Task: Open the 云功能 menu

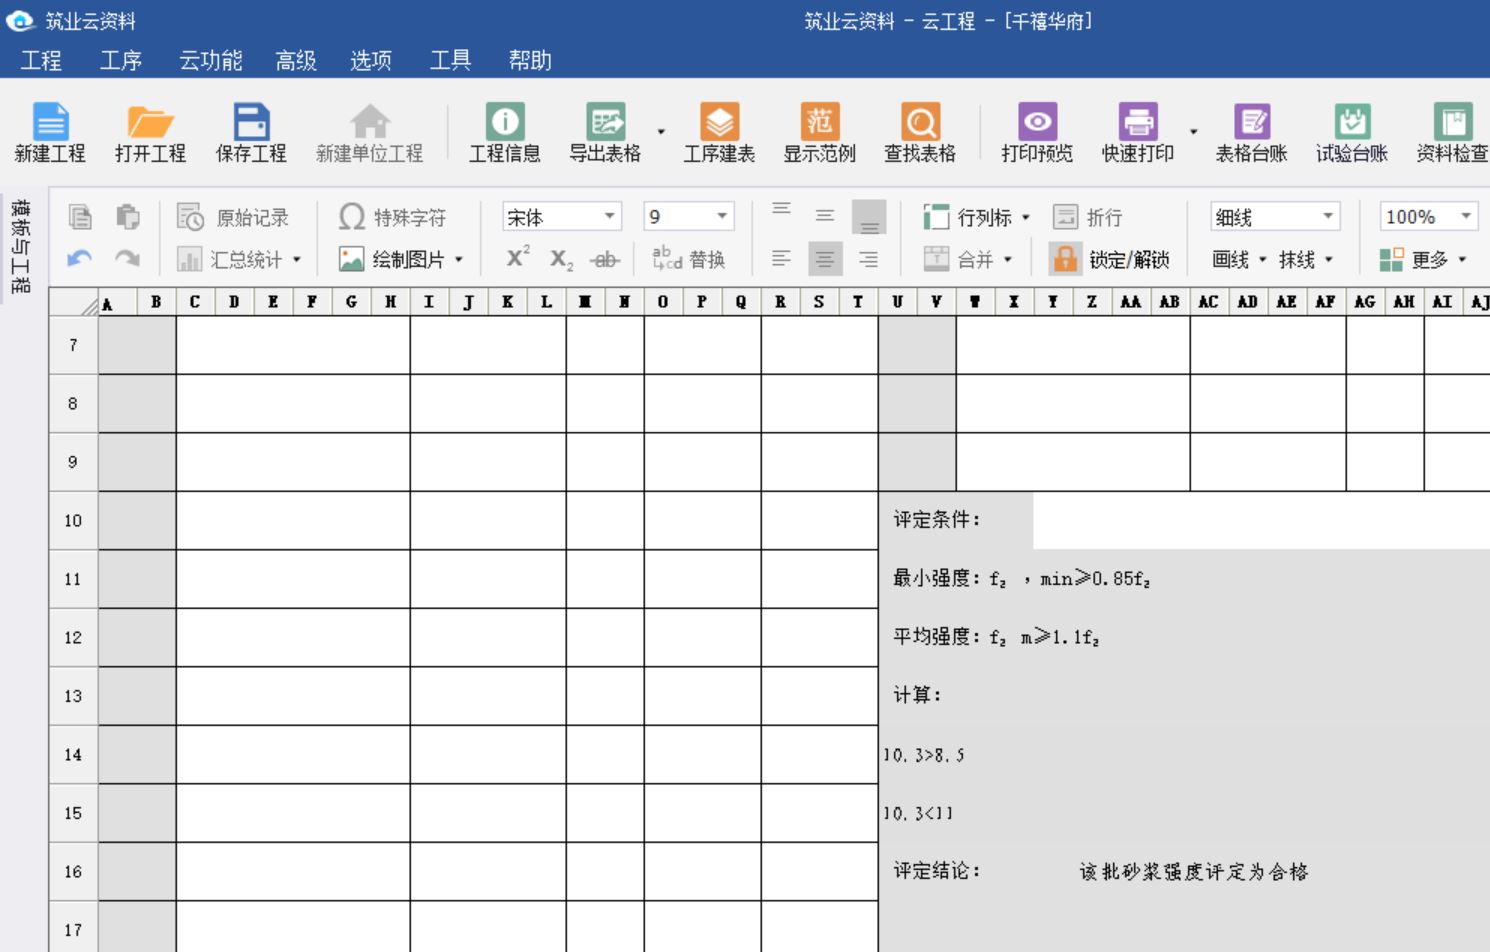Action: click(x=210, y=60)
